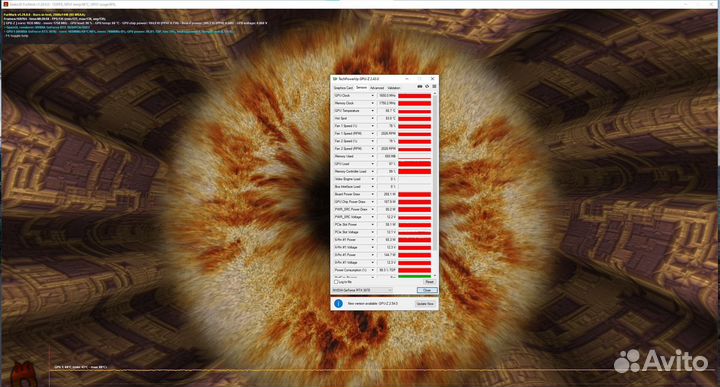Click the Memory Clock value field

click(387, 103)
